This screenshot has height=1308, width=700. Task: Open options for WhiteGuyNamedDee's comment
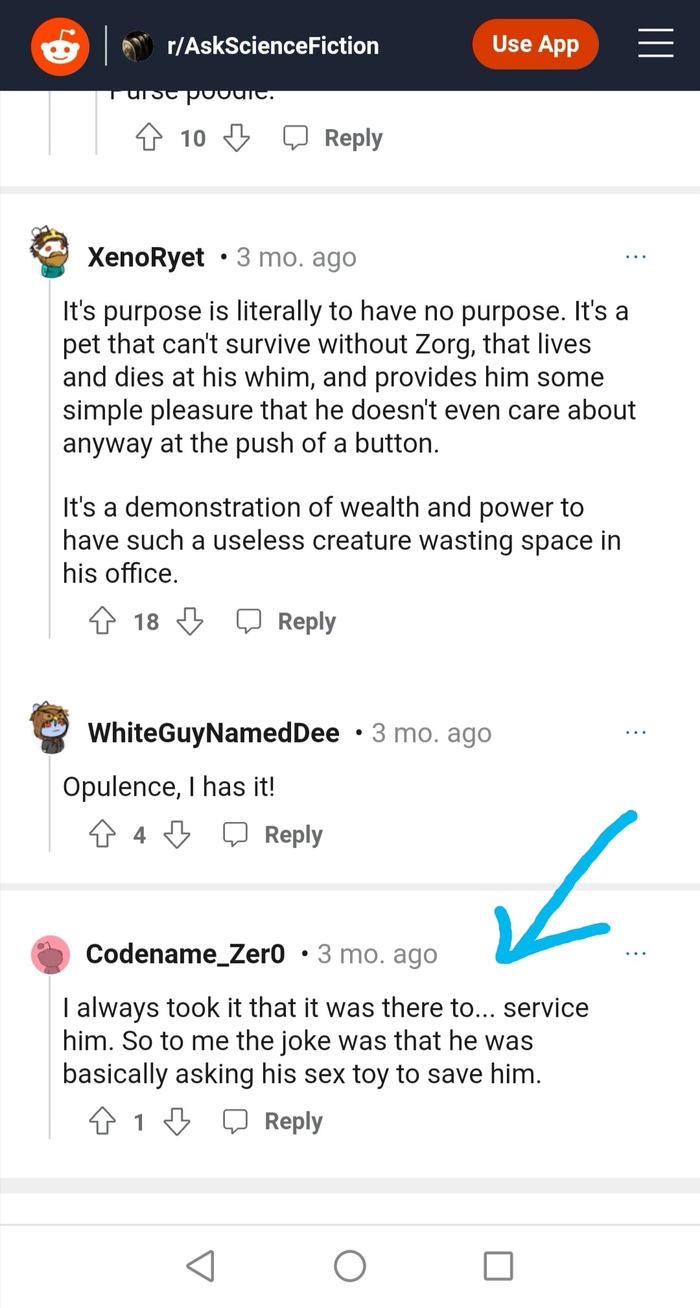click(636, 733)
